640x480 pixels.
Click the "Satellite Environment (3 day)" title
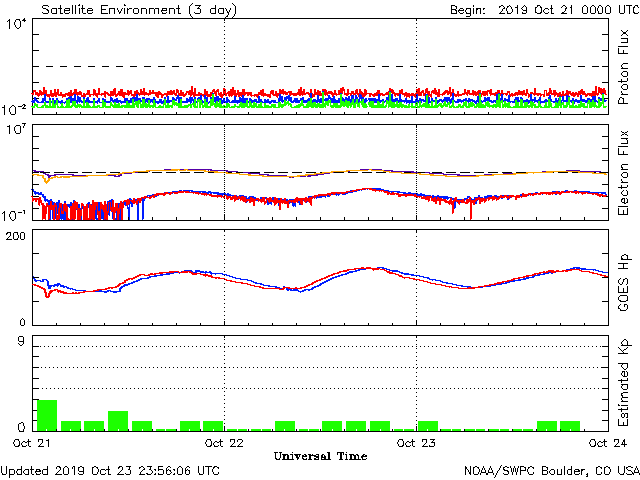[139, 9]
